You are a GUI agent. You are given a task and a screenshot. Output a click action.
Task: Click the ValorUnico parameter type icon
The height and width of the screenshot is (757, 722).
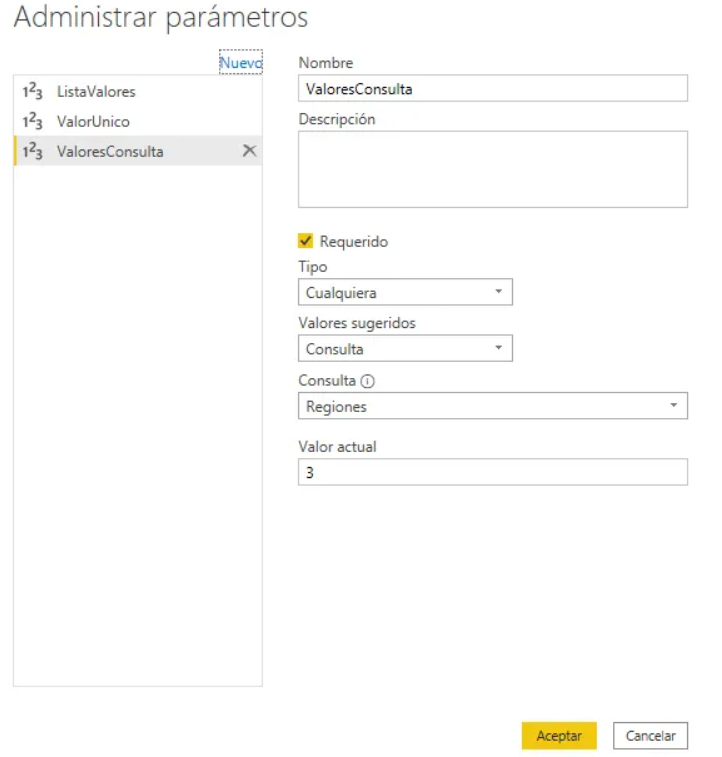coord(32,122)
